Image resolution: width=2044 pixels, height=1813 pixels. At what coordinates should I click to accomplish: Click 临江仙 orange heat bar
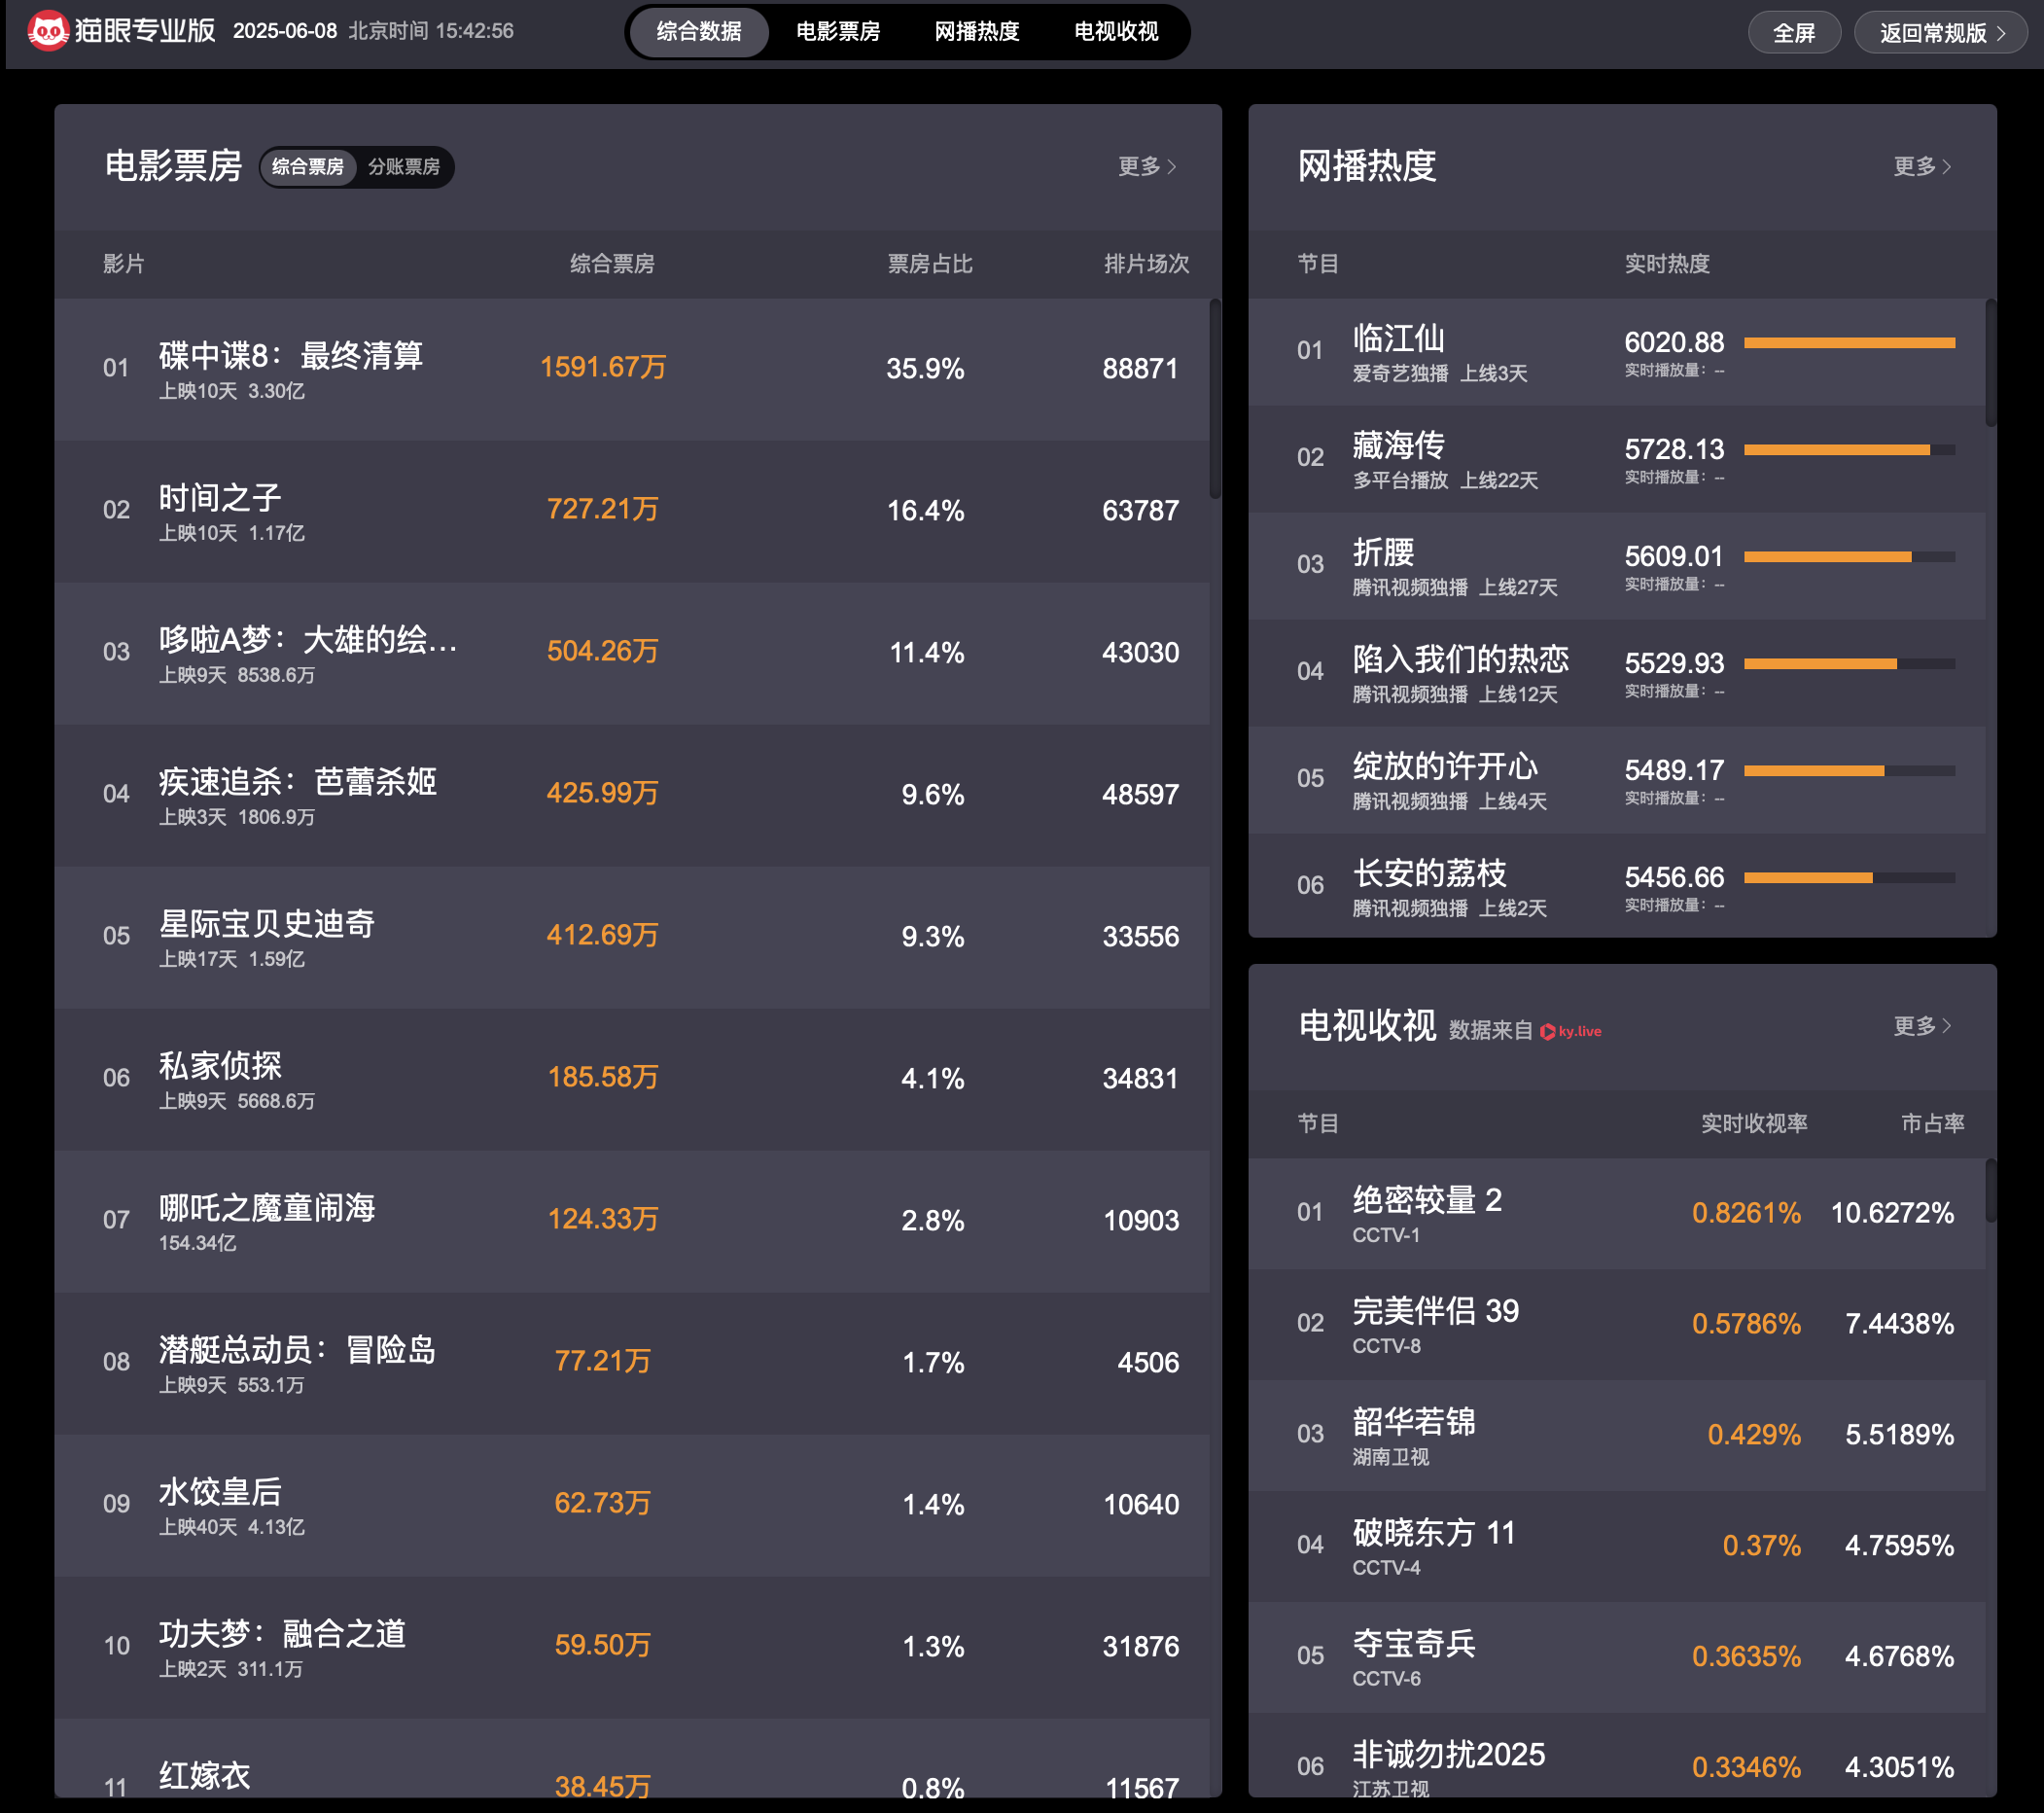tap(1848, 343)
